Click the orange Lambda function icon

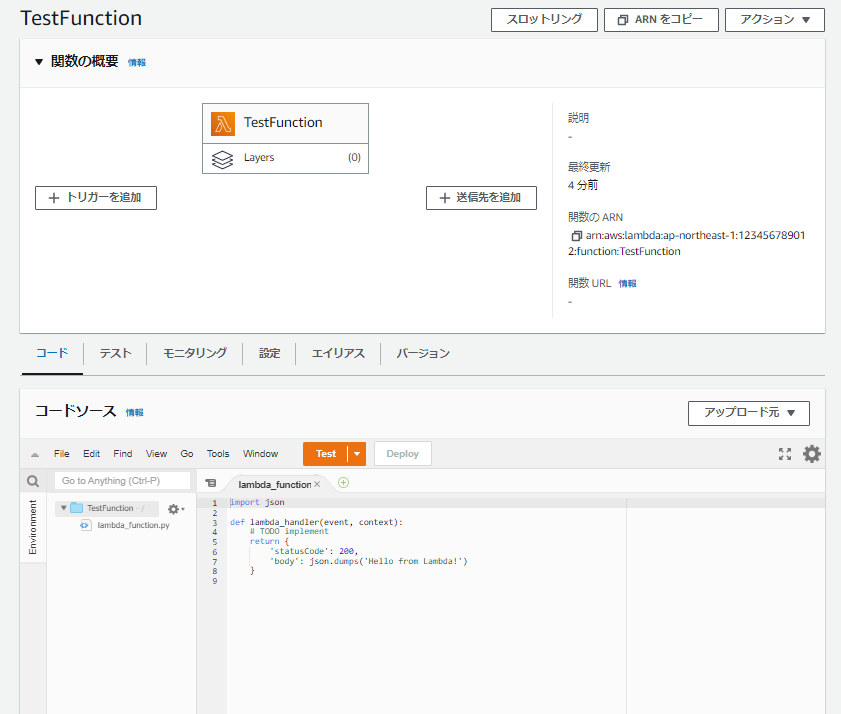[223, 123]
